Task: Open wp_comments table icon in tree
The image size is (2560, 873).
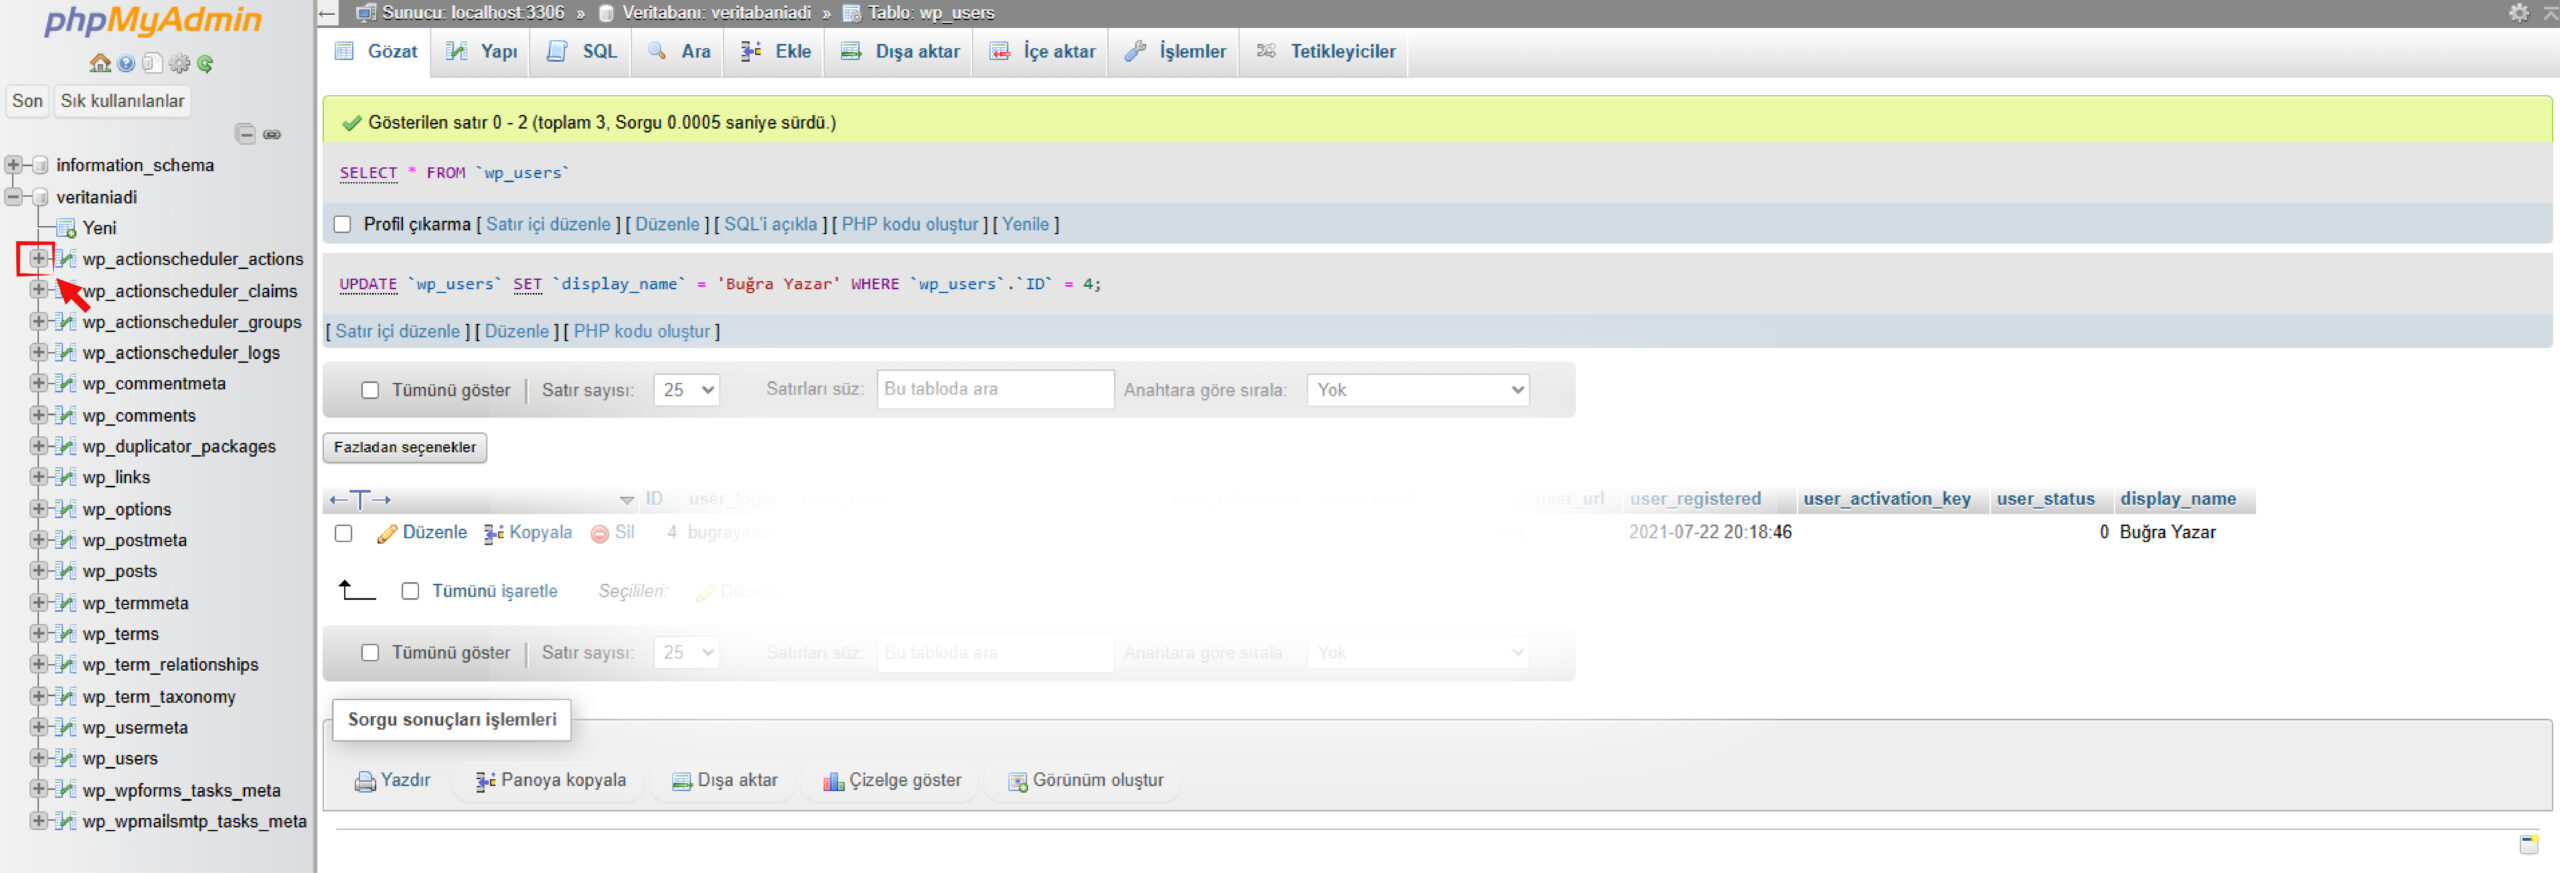Action: coord(66,415)
